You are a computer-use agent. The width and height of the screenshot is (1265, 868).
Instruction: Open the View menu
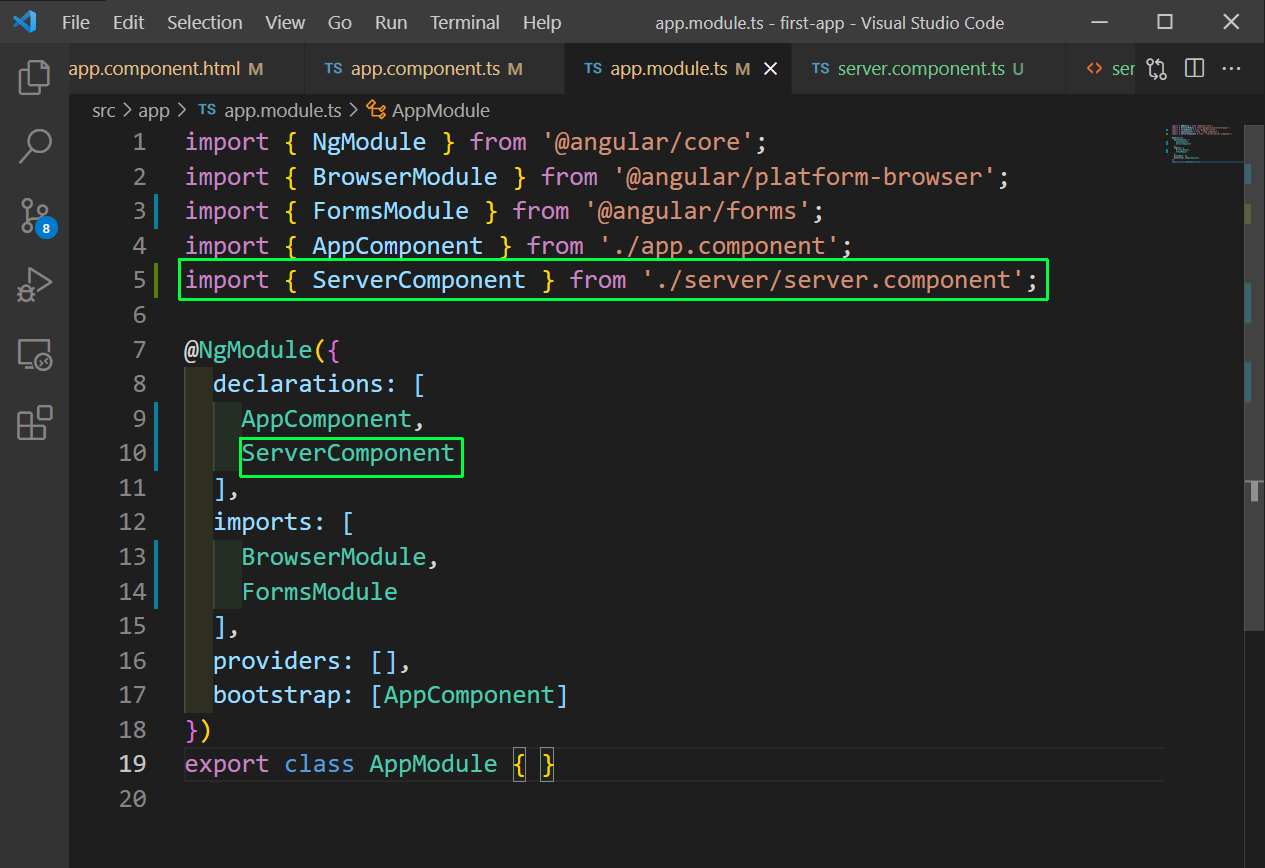coord(286,22)
